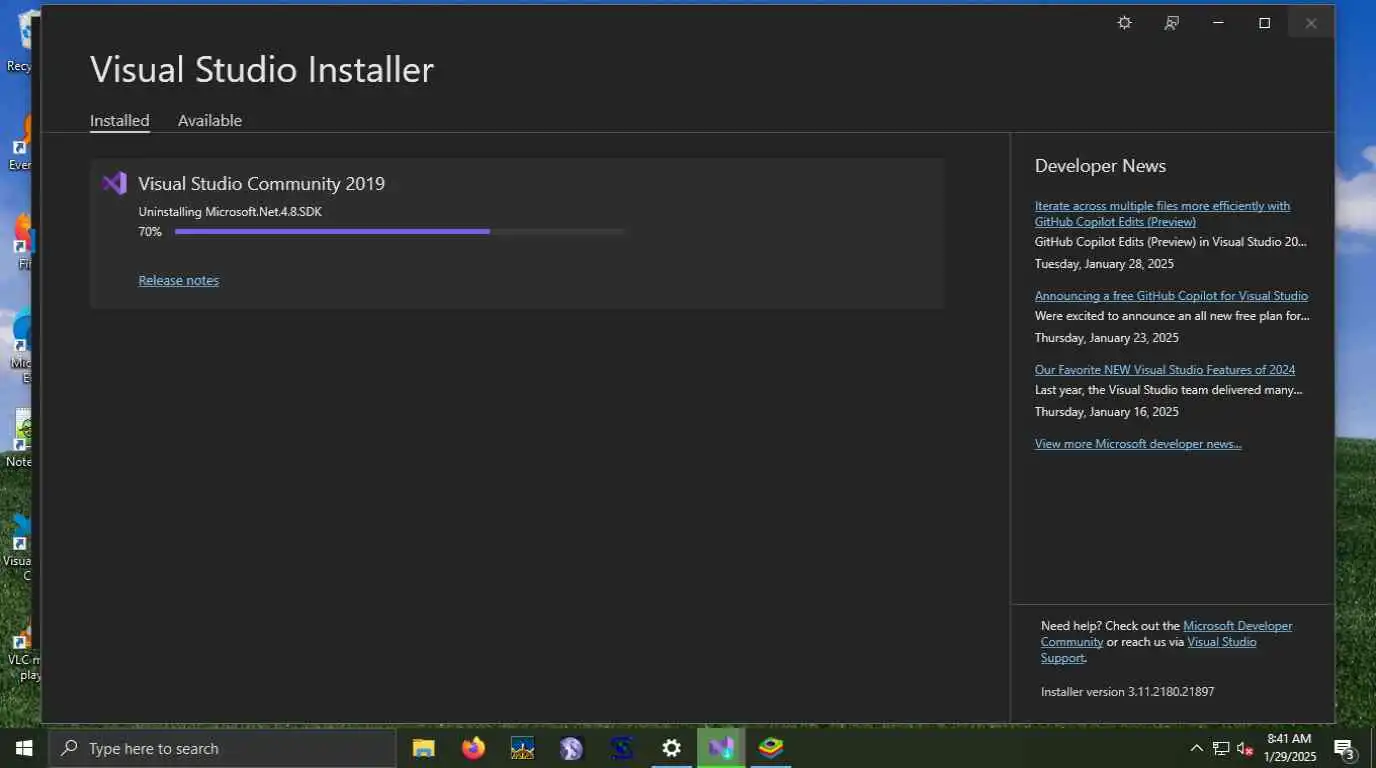
Task: Click the muted volume tray icon
Action: (1245, 748)
